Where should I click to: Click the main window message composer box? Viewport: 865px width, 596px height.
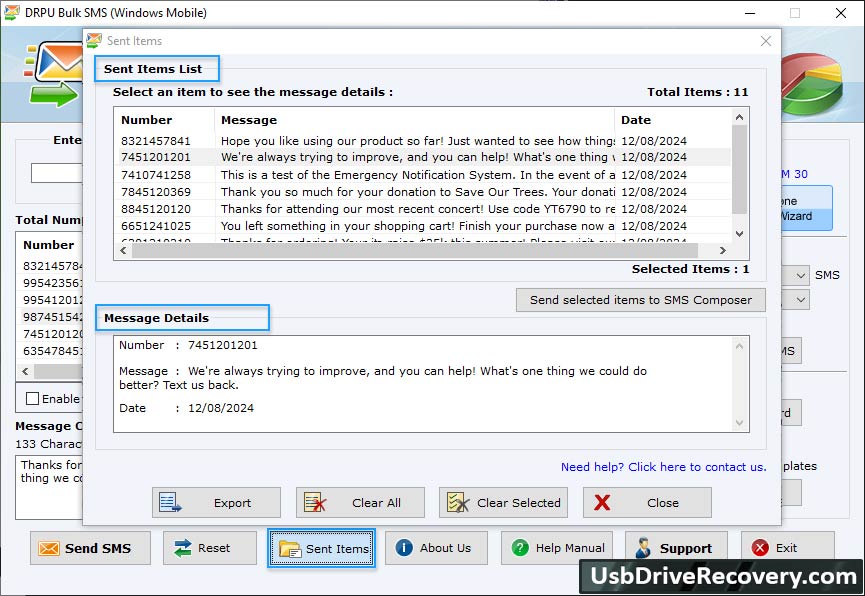point(49,487)
